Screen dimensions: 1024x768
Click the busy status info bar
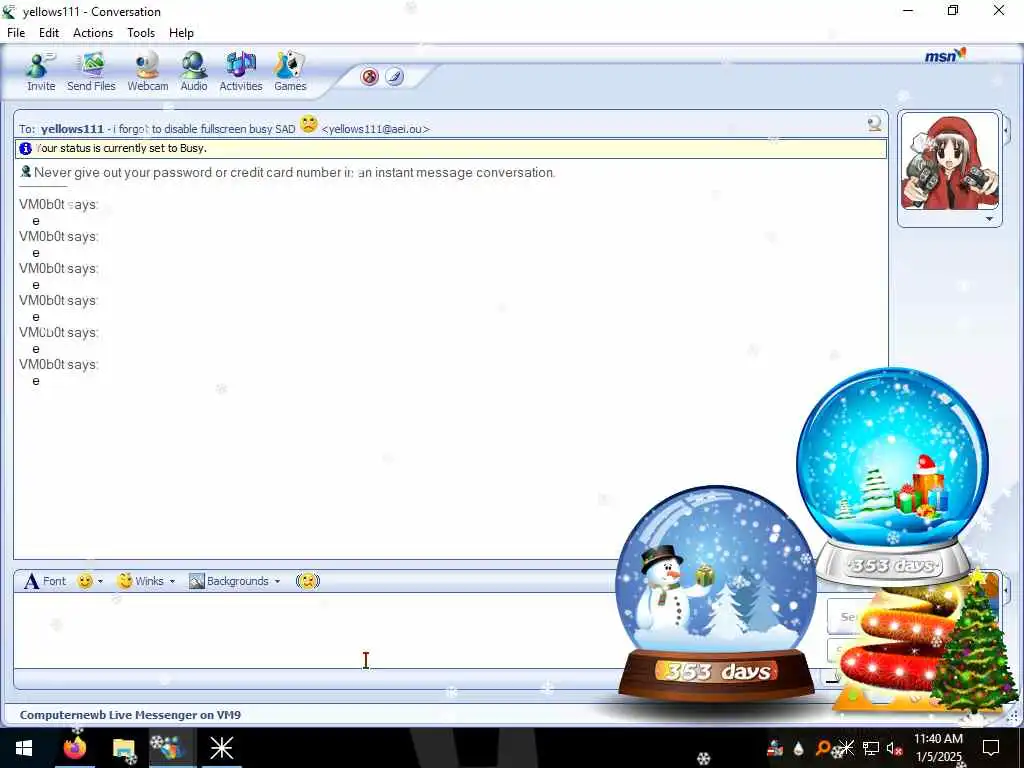[x=451, y=148]
